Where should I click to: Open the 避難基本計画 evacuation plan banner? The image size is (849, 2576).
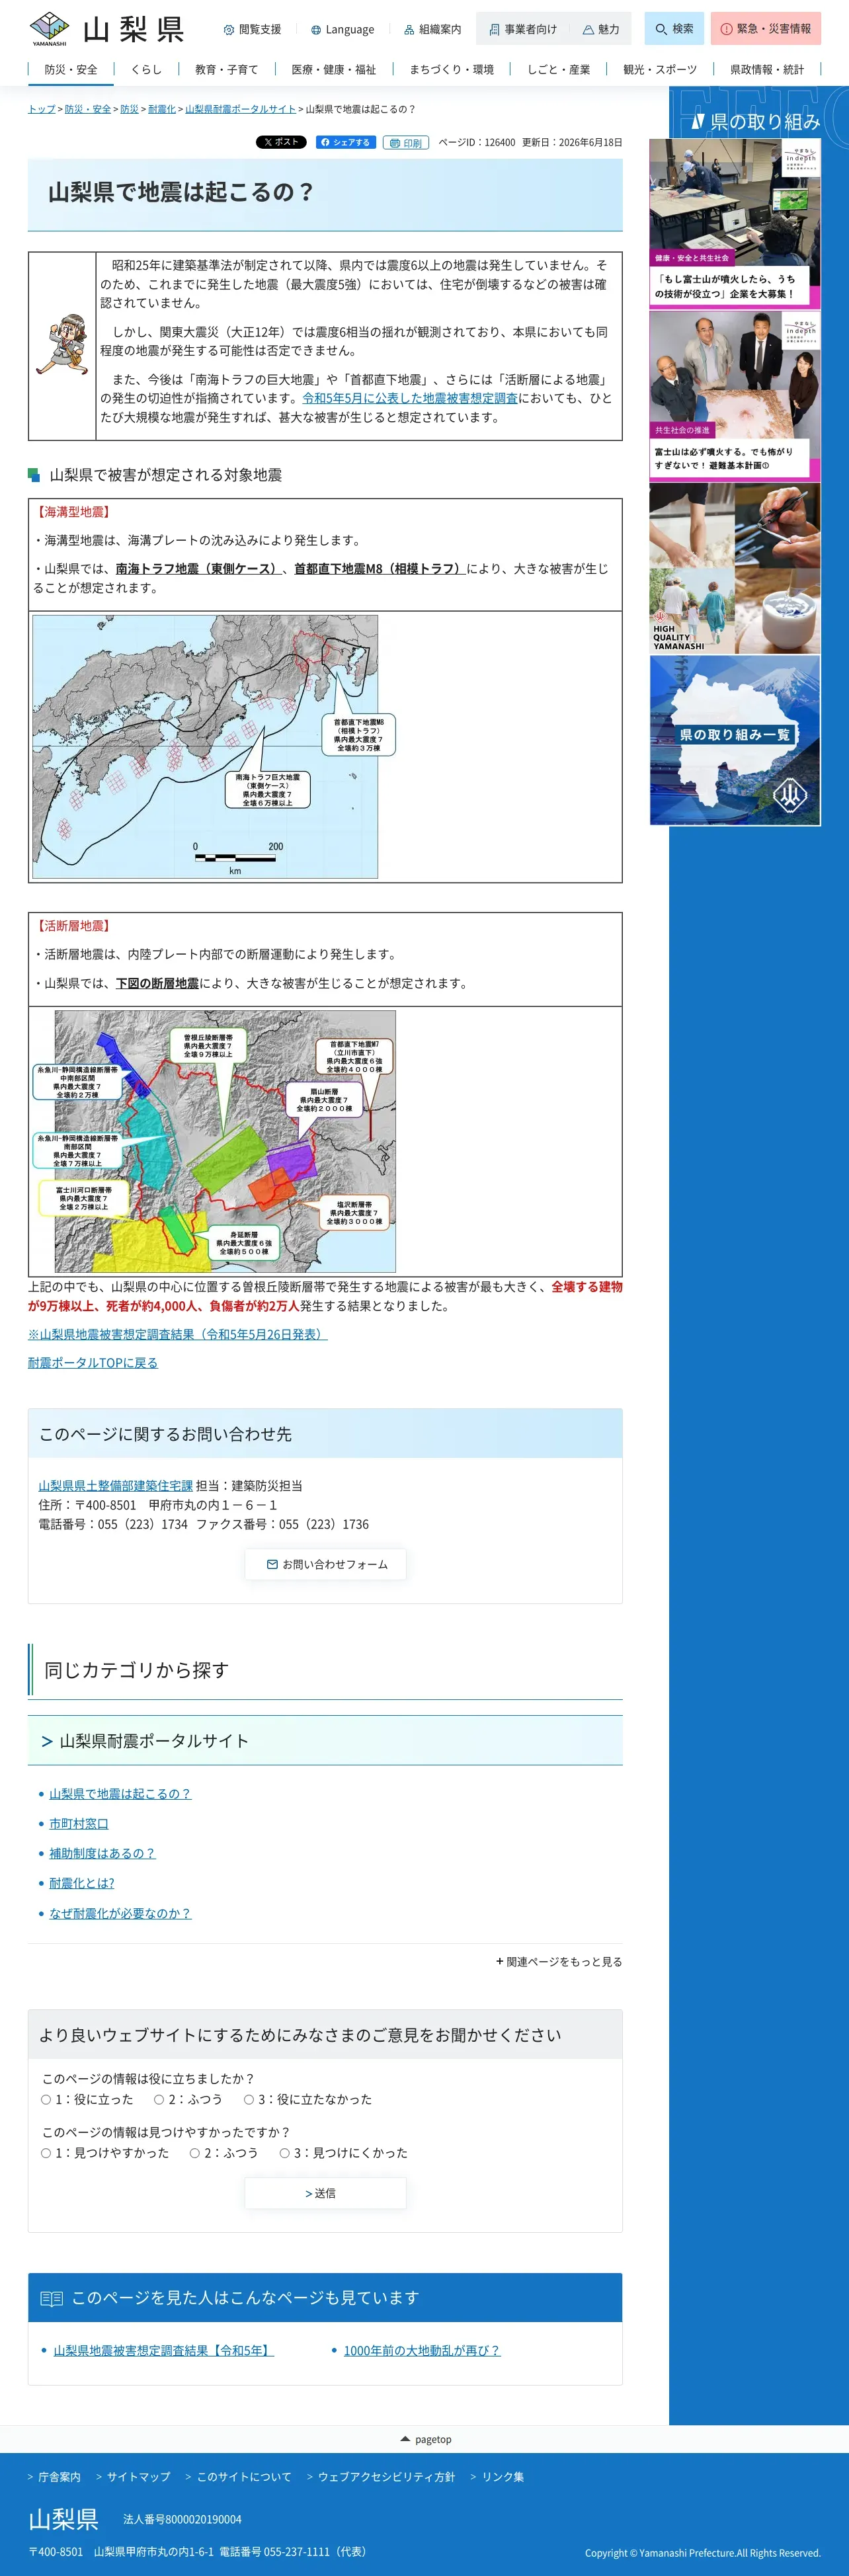coord(735,396)
